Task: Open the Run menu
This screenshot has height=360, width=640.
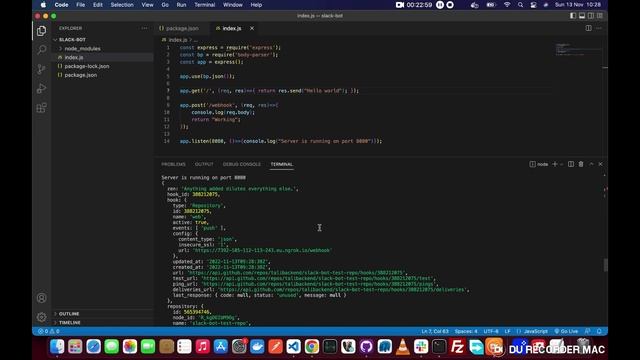Action: click(181, 5)
